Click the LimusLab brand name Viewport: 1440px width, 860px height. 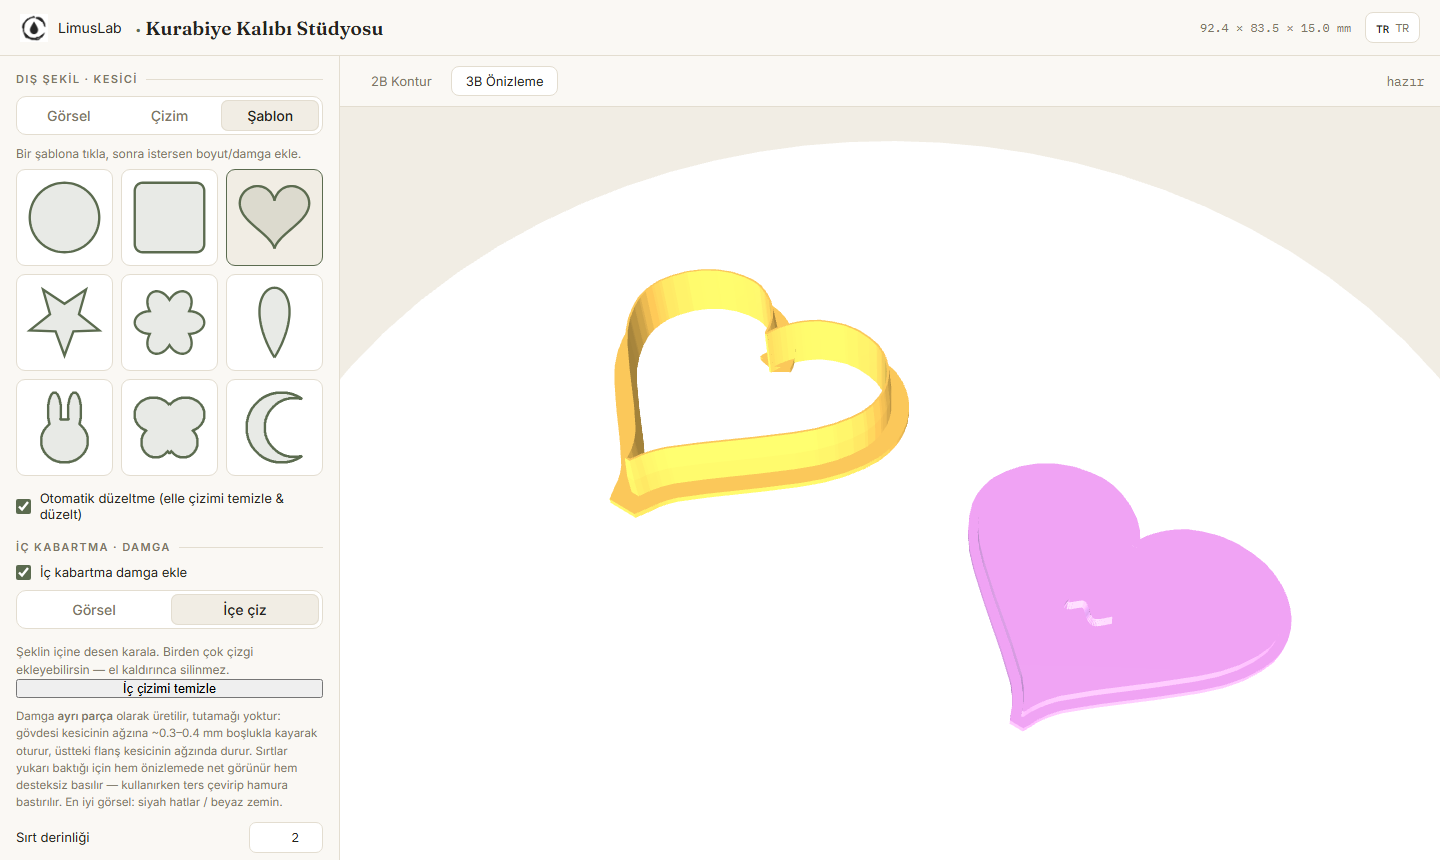(x=90, y=28)
